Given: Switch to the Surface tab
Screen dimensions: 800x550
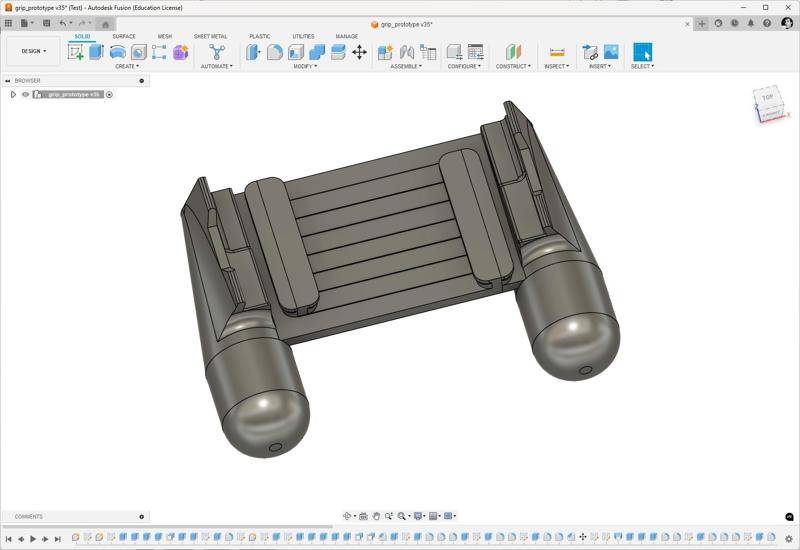Looking at the screenshot, I should click(124, 36).
